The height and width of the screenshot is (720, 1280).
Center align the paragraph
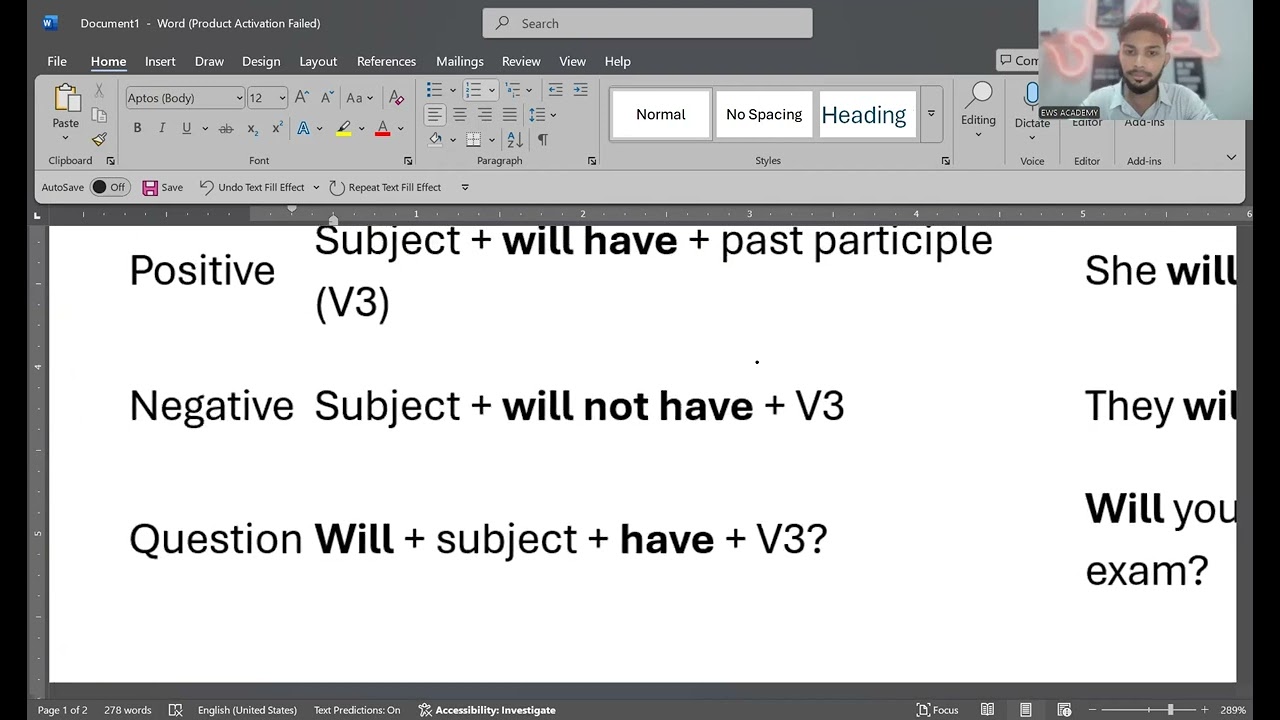(460, 115)
